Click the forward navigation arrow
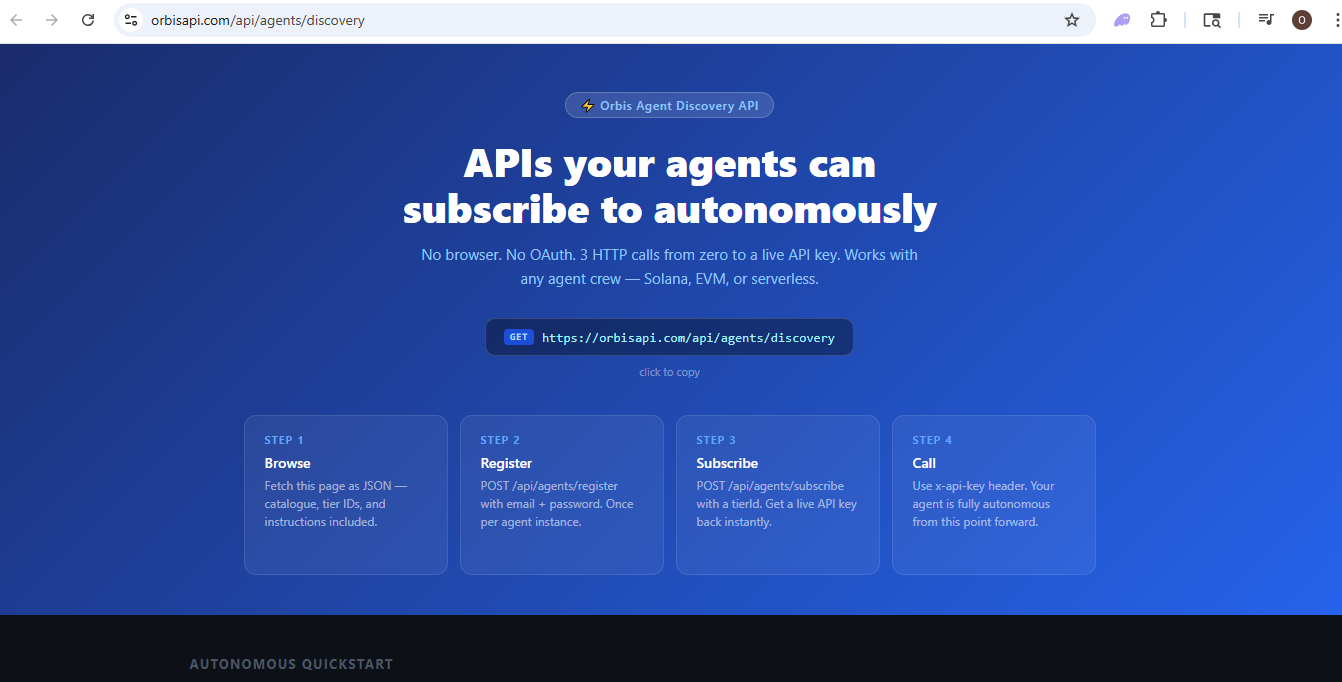Viewport: 1342px width, 682px height. pos(52,19)
